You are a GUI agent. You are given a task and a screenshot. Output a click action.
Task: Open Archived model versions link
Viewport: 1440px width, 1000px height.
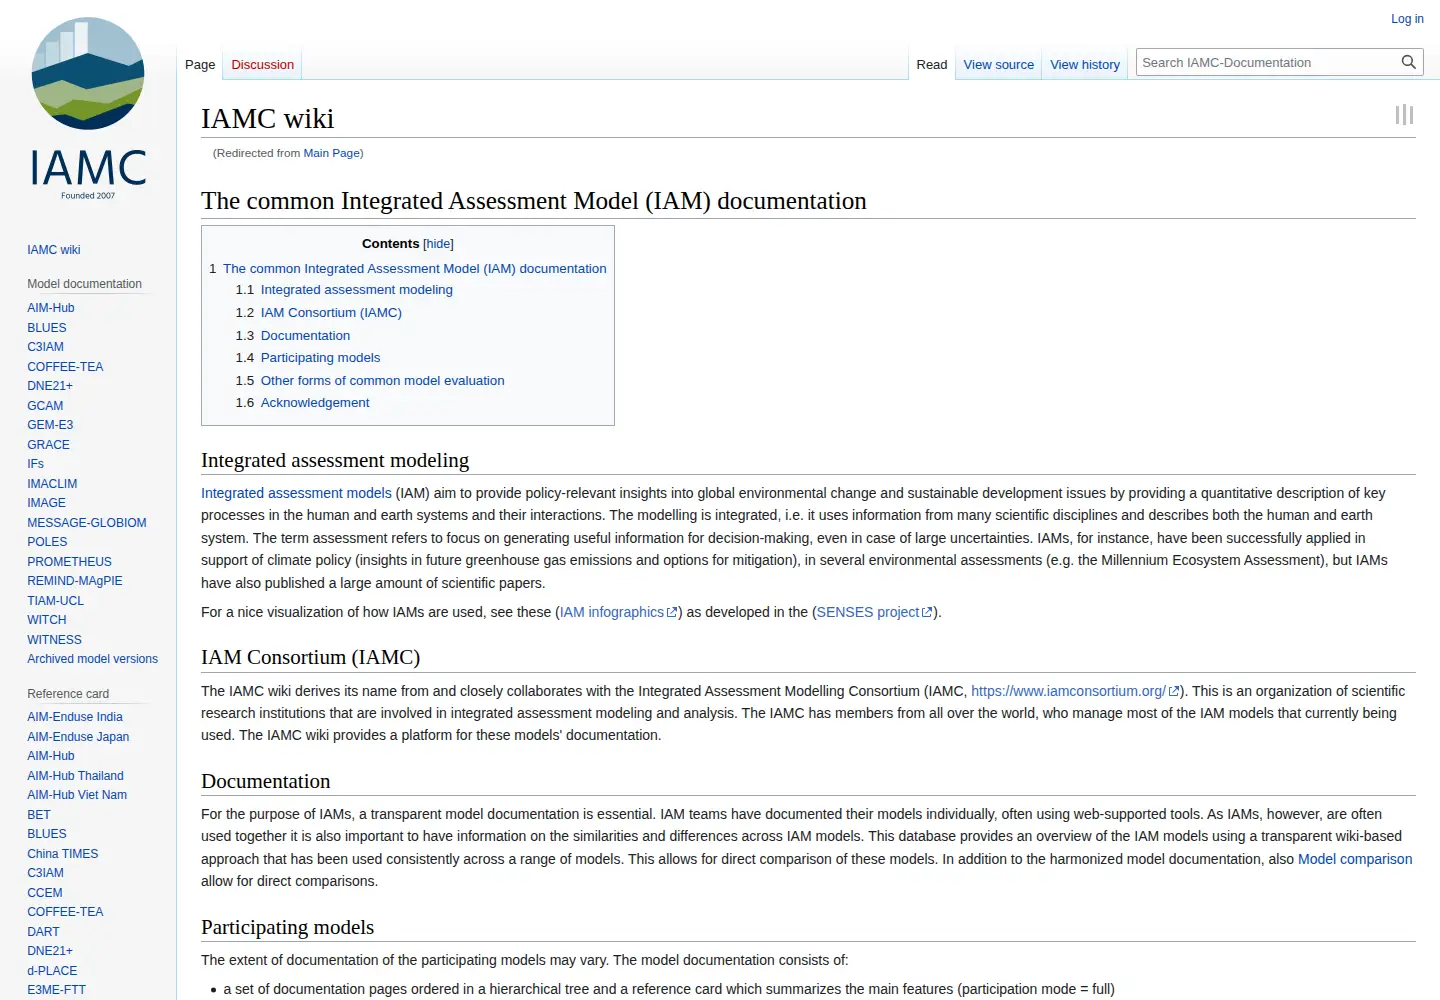point(92,659)
